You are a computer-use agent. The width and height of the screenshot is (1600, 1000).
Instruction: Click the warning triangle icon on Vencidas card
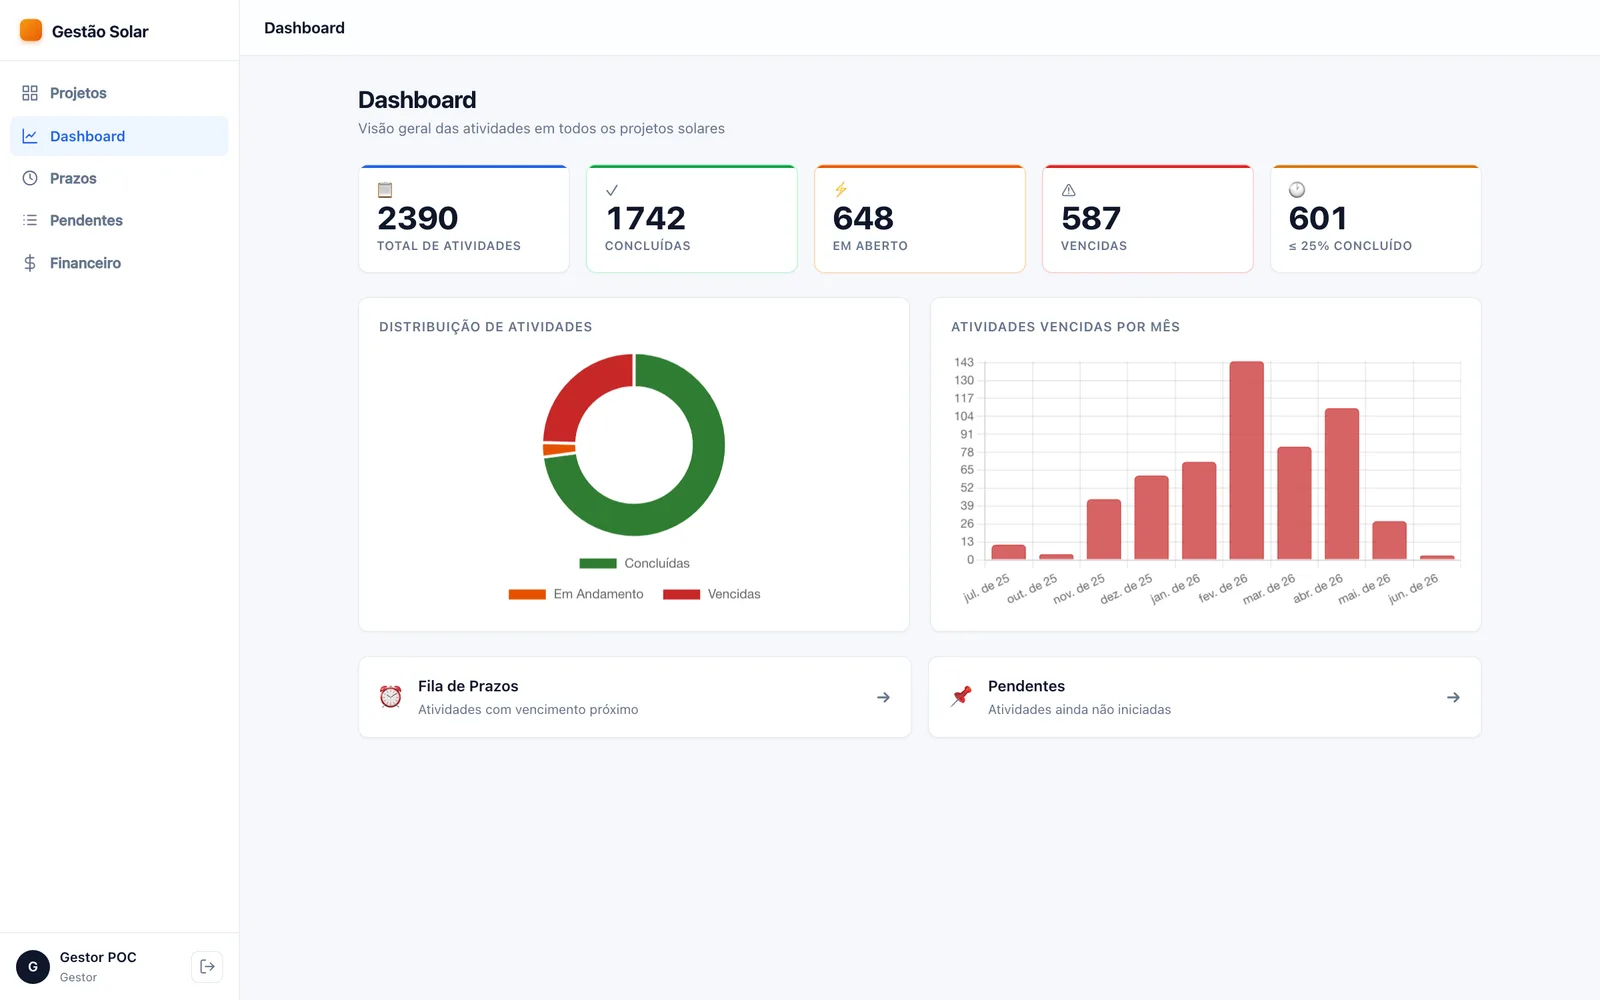(1069, 190)
